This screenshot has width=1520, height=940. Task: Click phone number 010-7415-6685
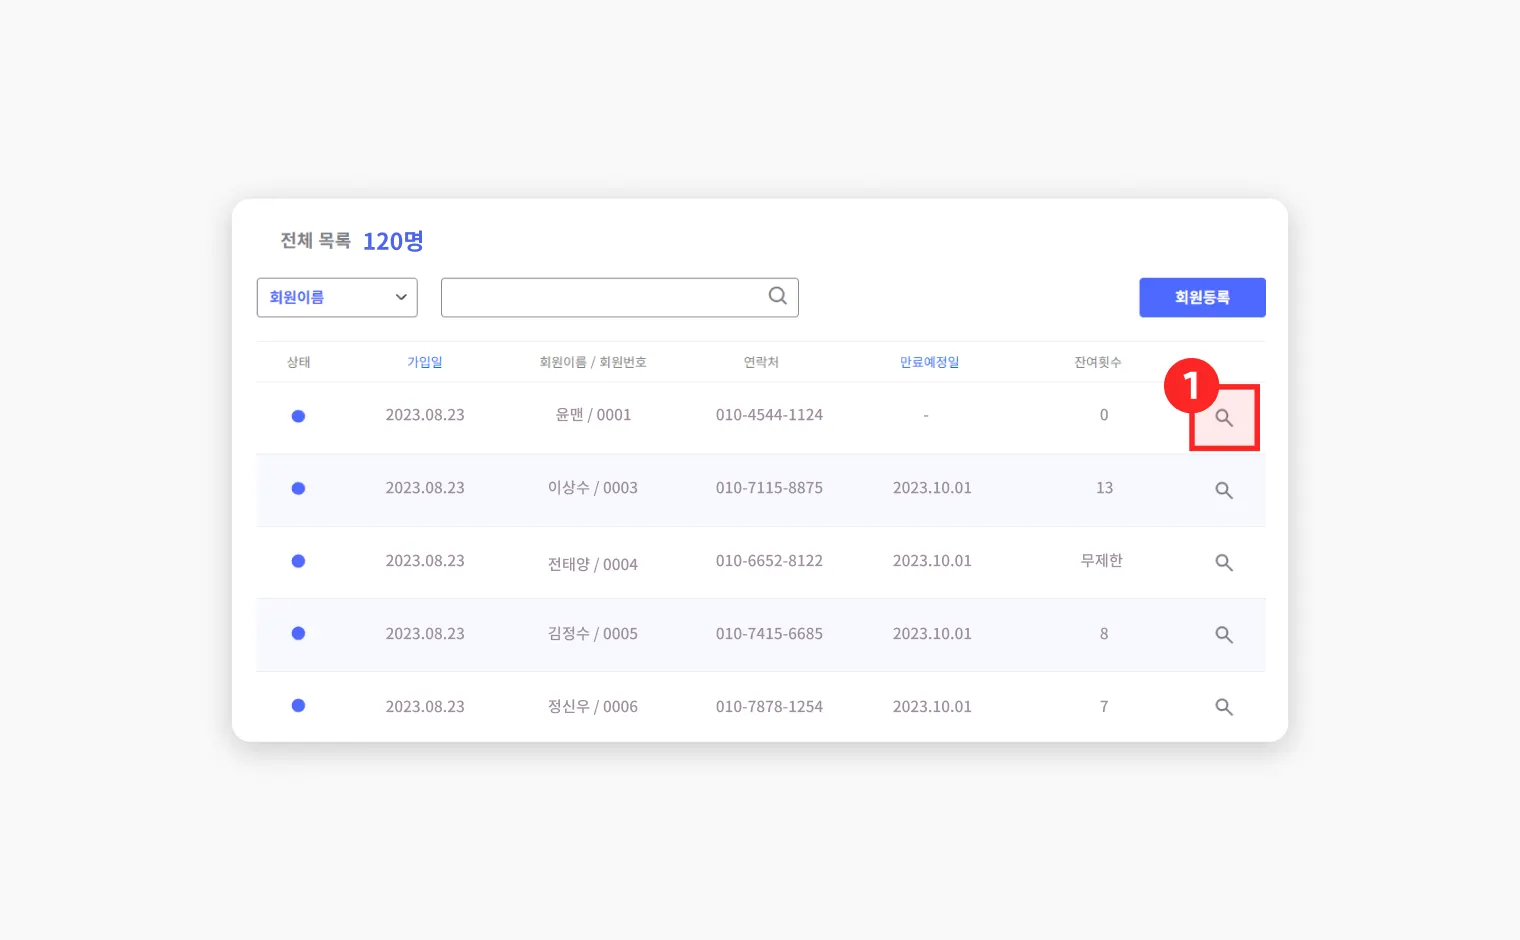coord(769,634)
